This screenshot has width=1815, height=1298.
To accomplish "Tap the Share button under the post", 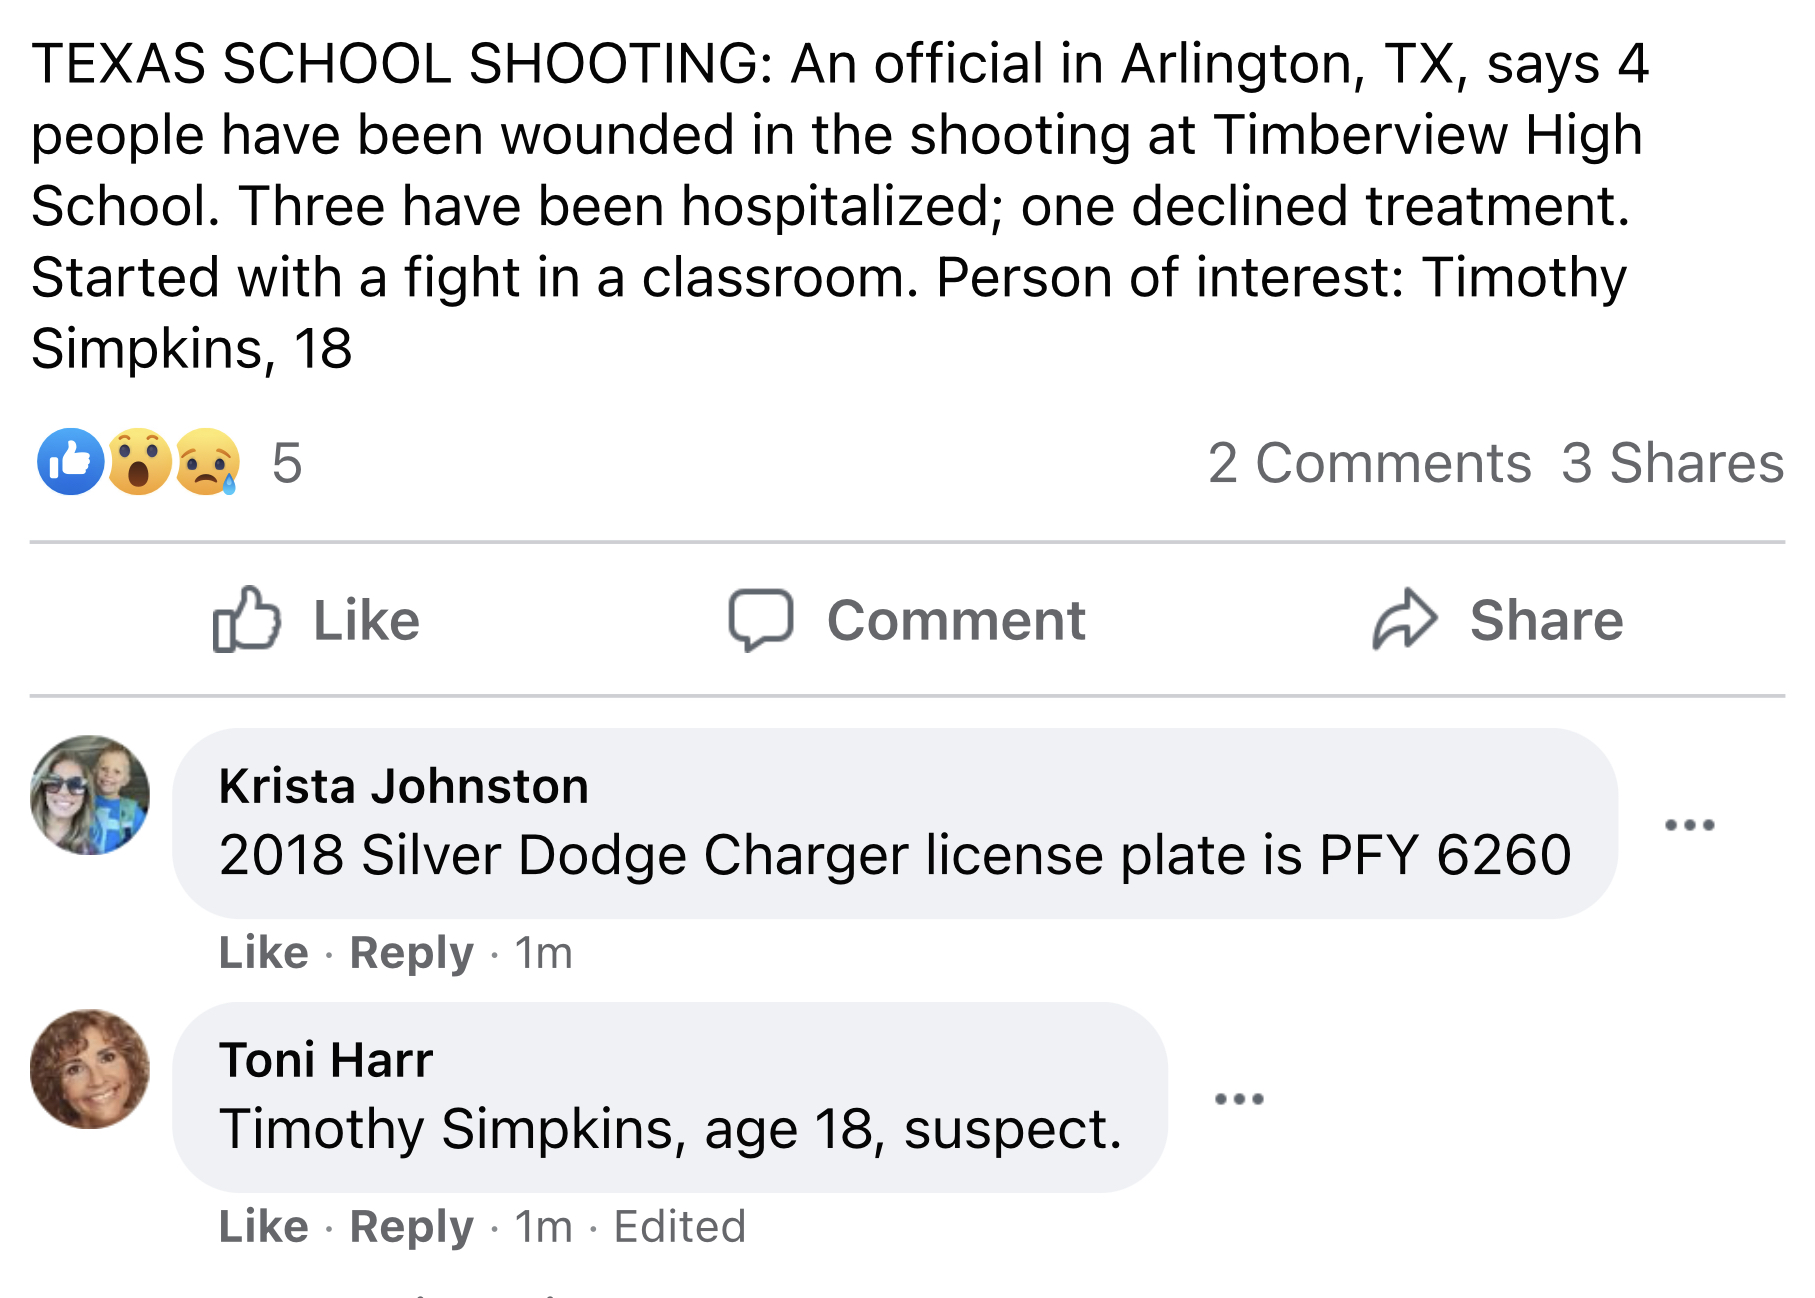I will coord(1497,619).
